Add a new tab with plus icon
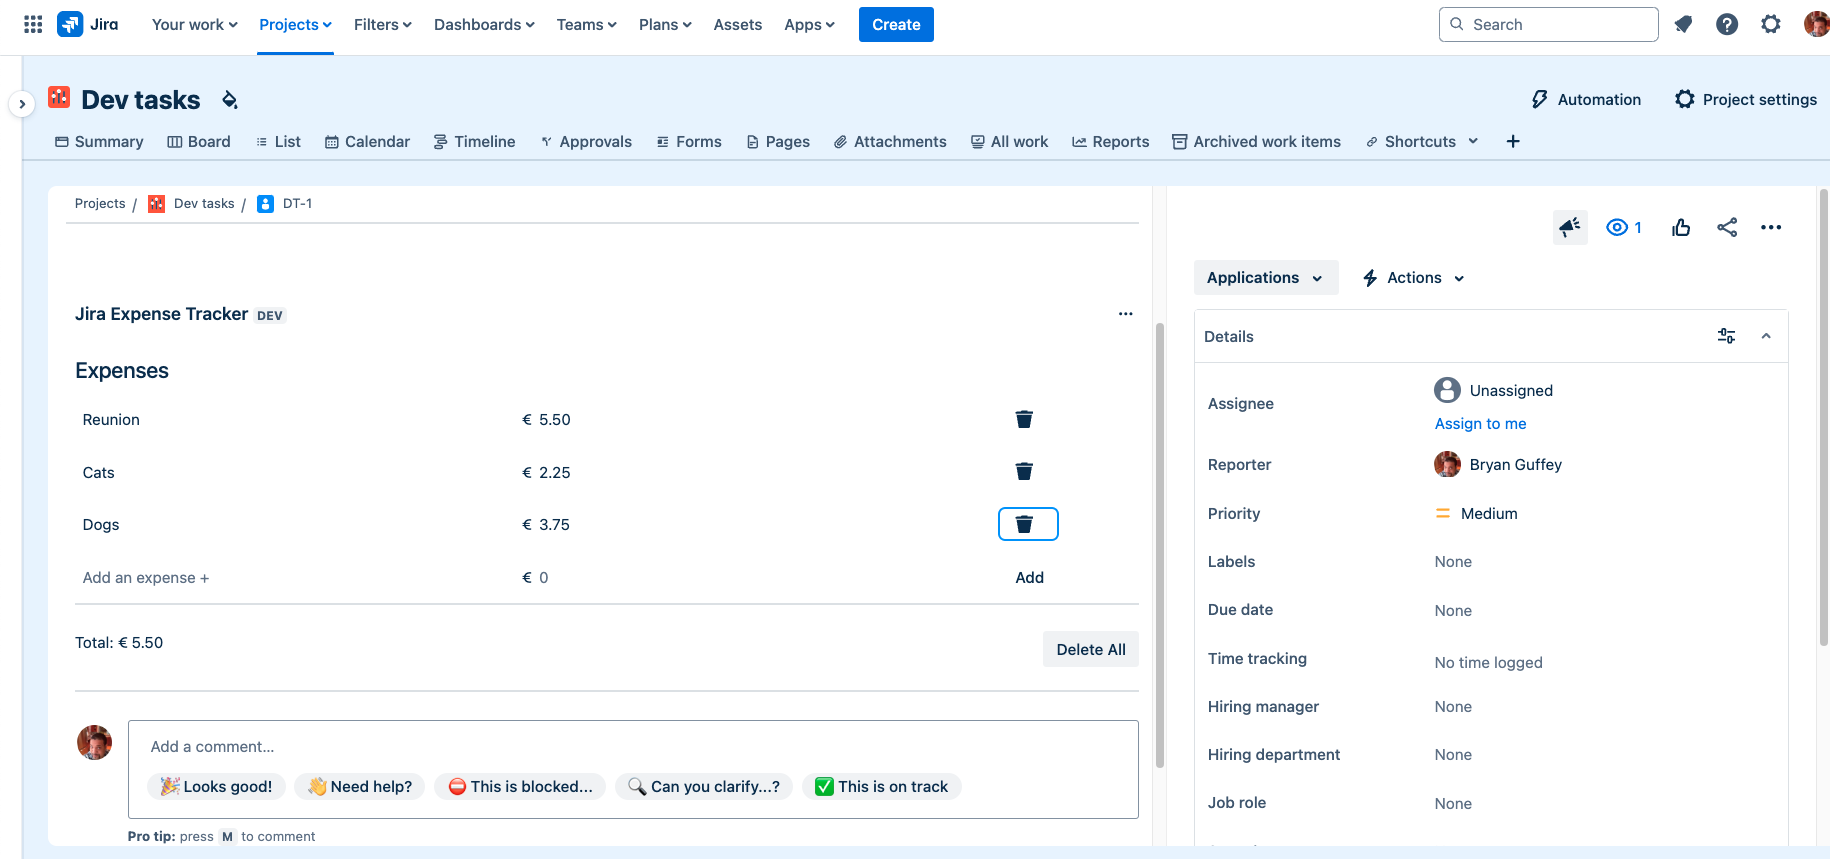This screenshot has width=1830, height=859. click(x=1513, y=141)
